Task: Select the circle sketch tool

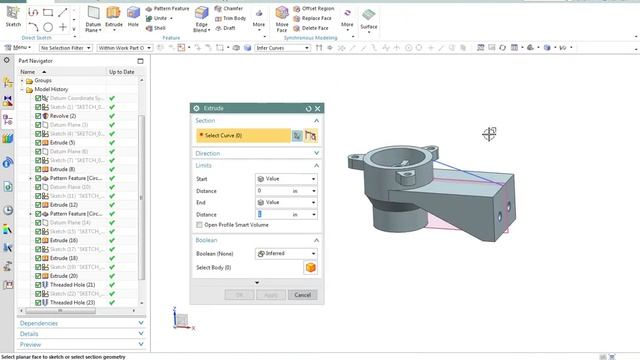Action: [x=48, y=27]
